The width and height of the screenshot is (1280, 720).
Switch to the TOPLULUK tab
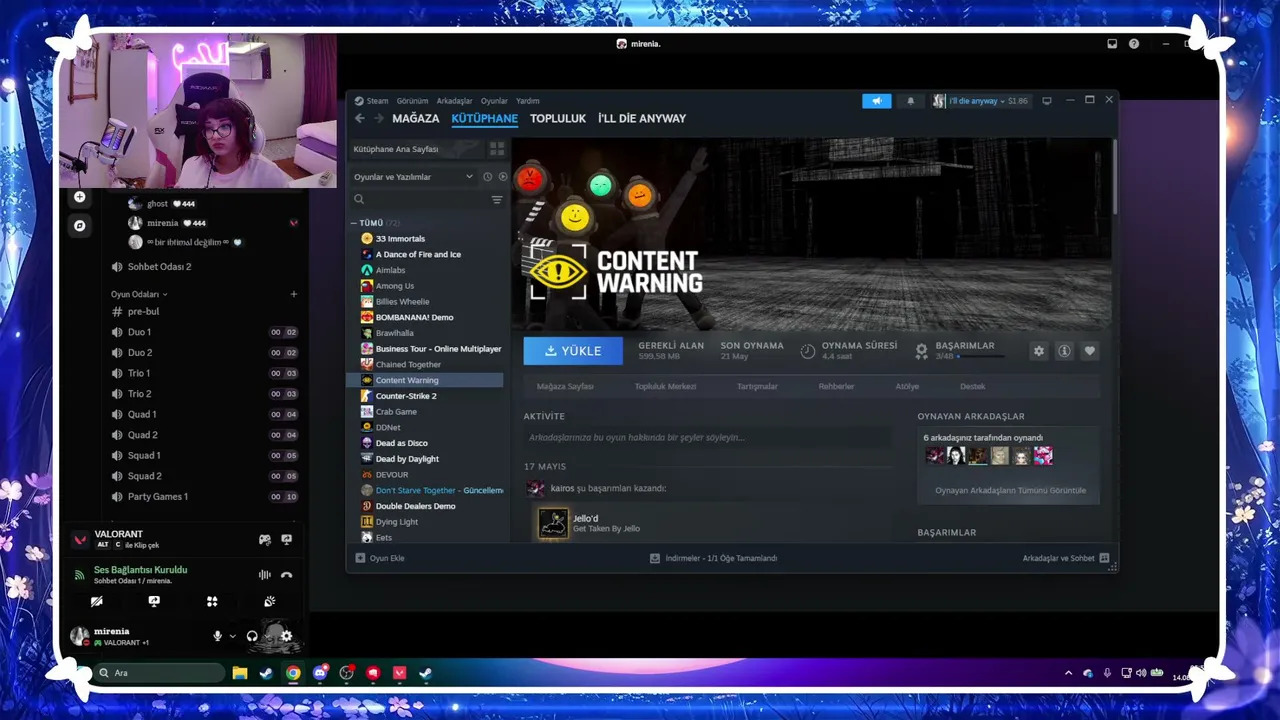(x=558, y=118)
